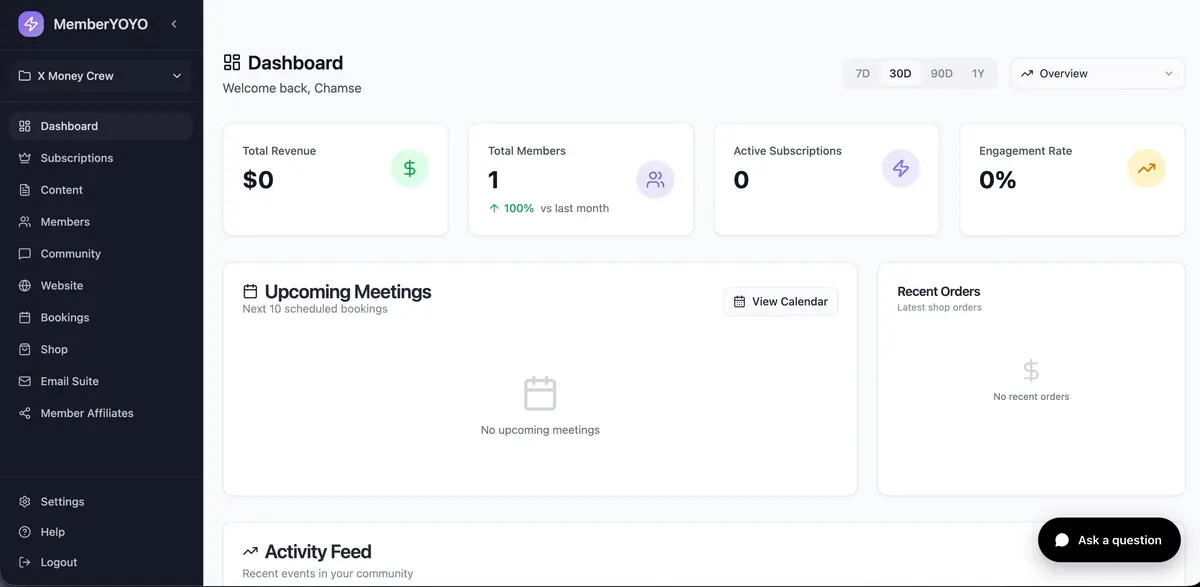Open the Member Affiliates share icon
The image size is (1200, 587).
[23, 412]
